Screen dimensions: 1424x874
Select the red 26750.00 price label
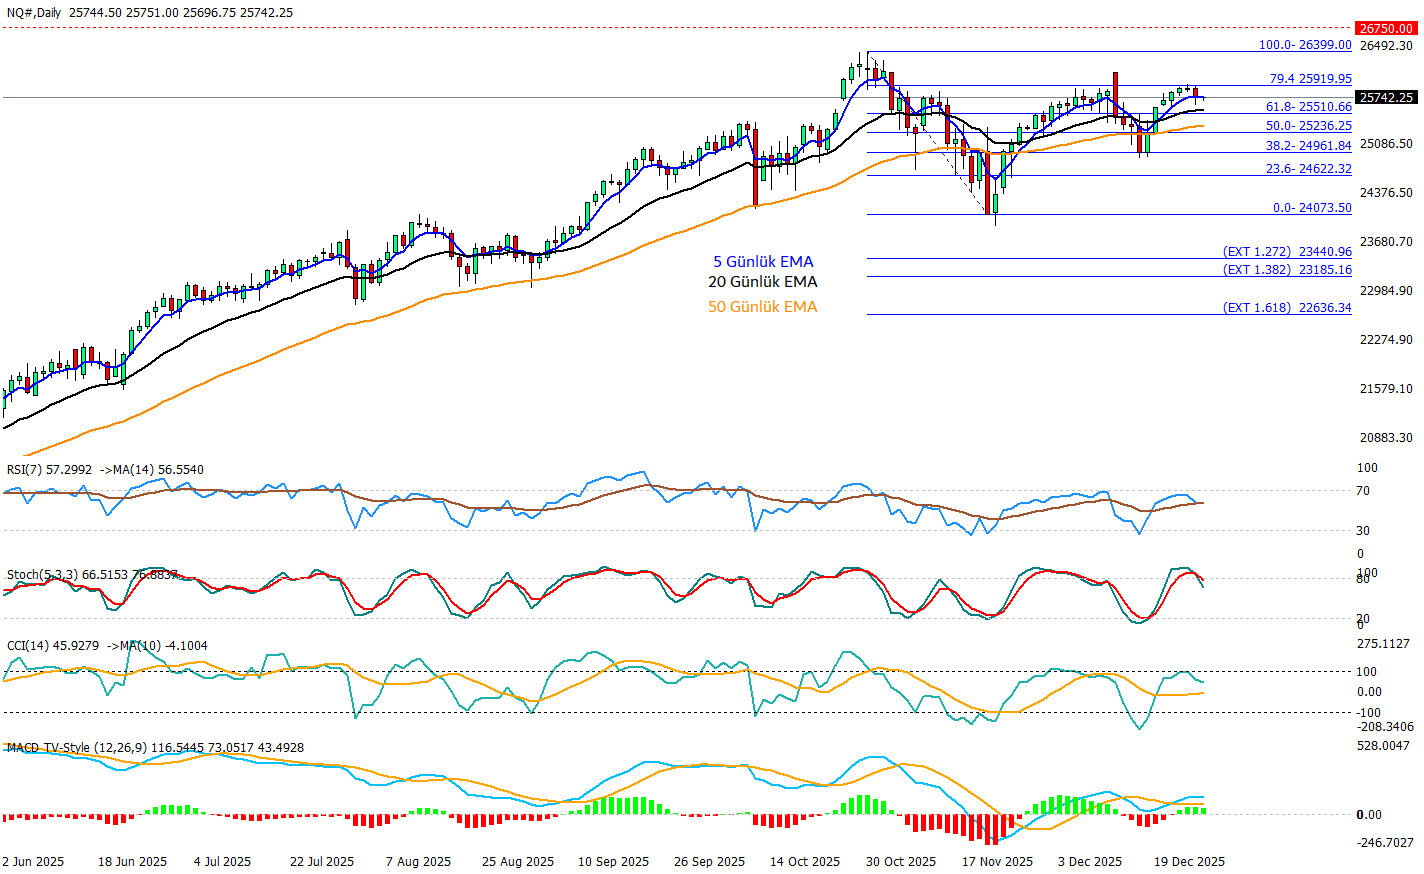pyautogui.click(x=1385, y=29)
